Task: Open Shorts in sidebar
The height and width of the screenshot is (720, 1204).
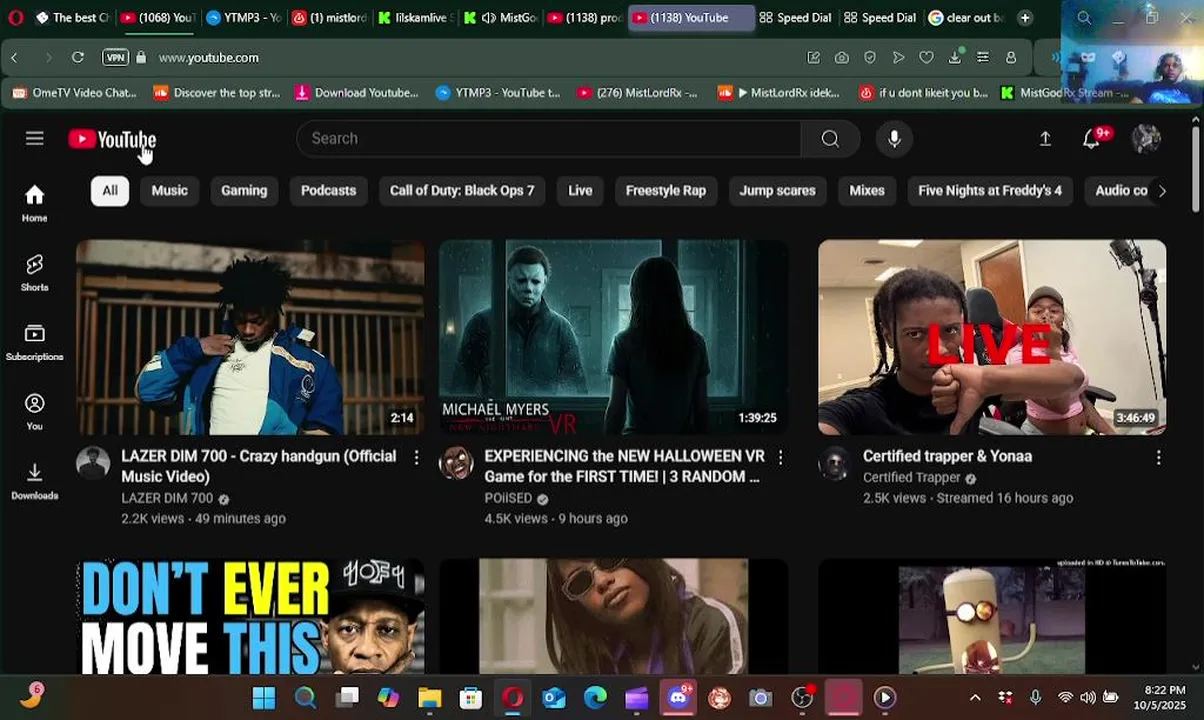Action: pyautogui.click(x=35, y=272)
